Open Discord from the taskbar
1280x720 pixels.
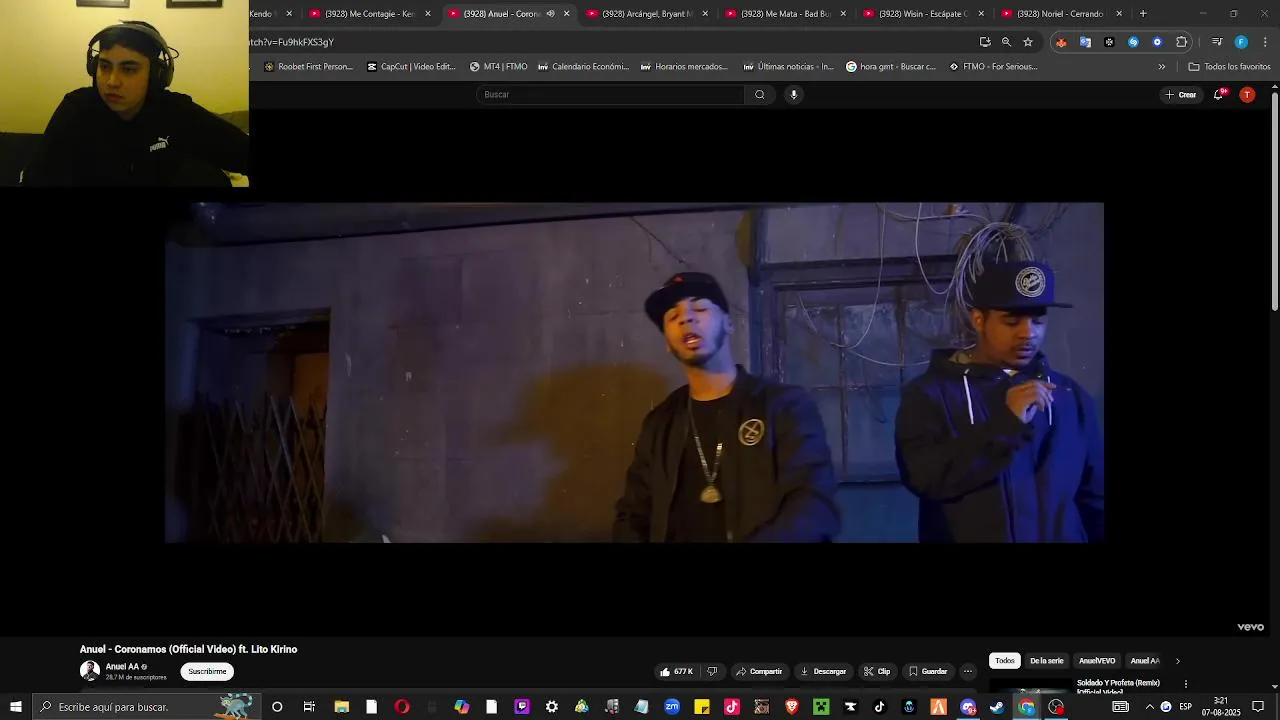[967, 707]
